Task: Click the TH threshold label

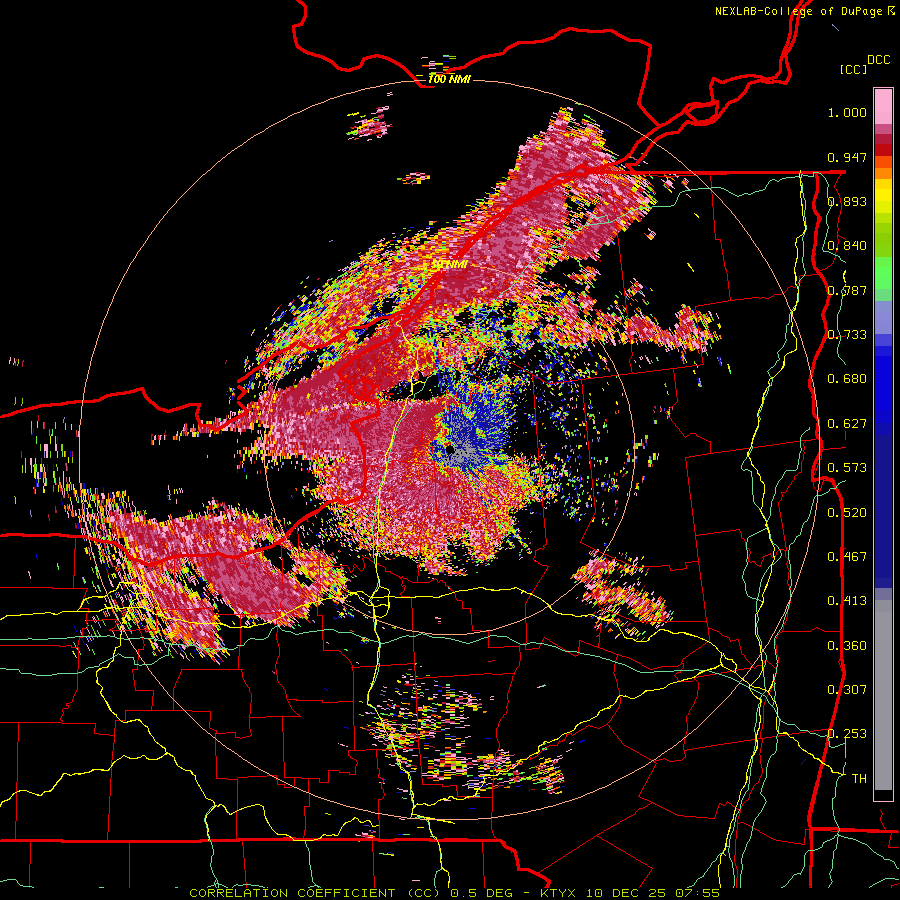Action: pos(859,779)
